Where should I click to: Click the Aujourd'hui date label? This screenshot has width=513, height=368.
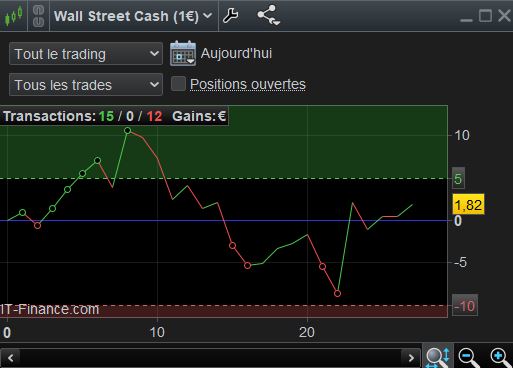[x=236, y=53]
